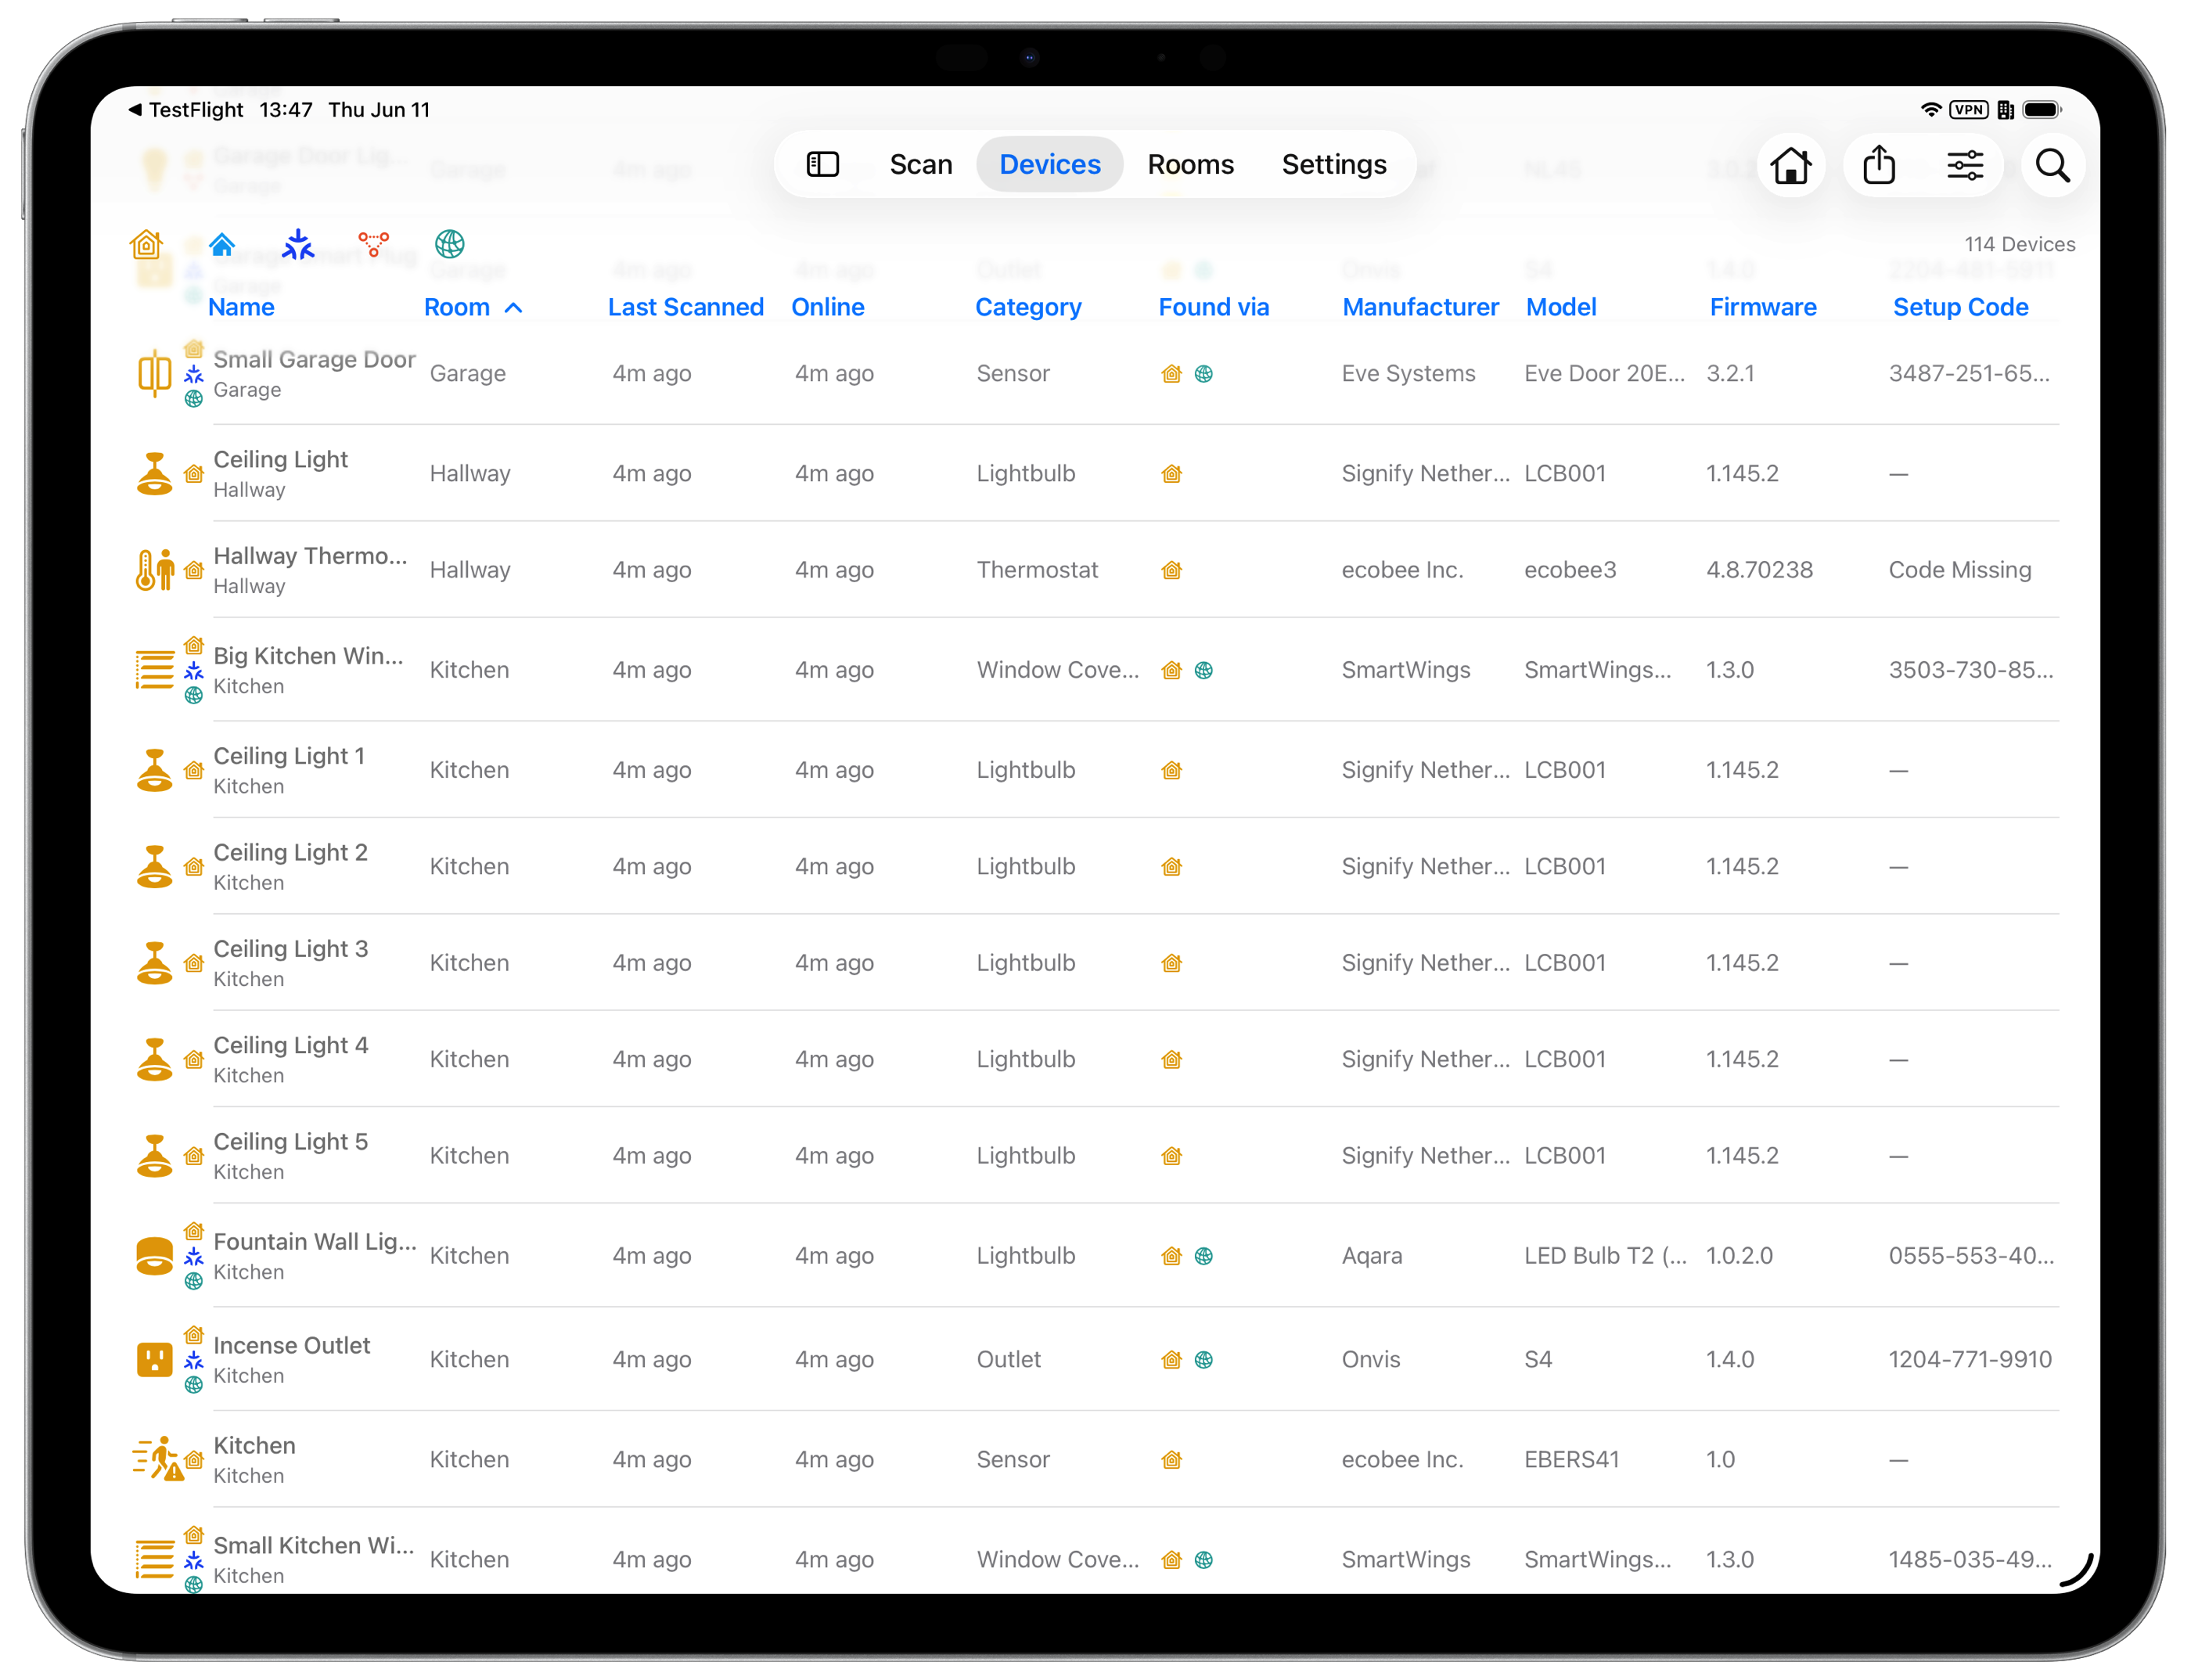The image size is (2191, 1680).
Task: Open the Scan tab
Action: point(920,164)
